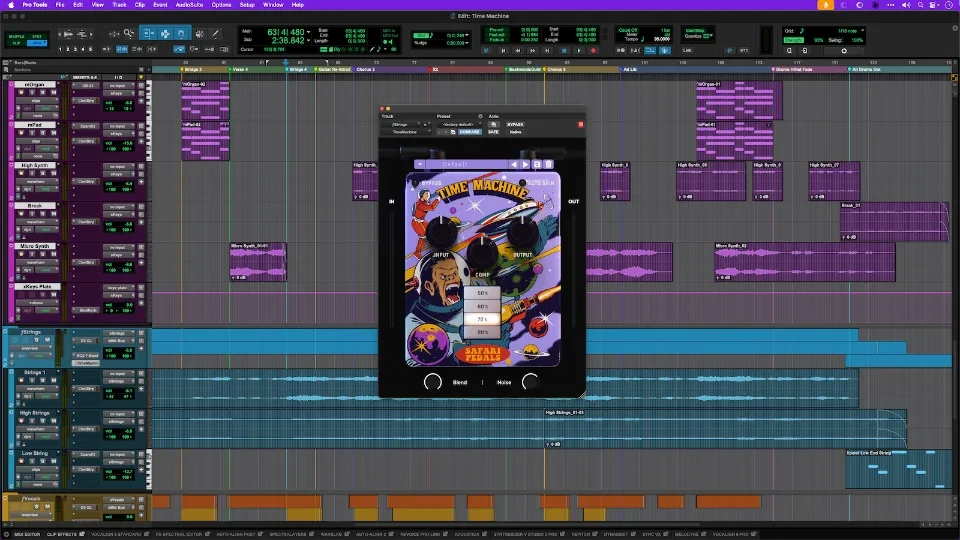
Task: Go to next preset using right arrow
Action: click(x=526, y=164)
